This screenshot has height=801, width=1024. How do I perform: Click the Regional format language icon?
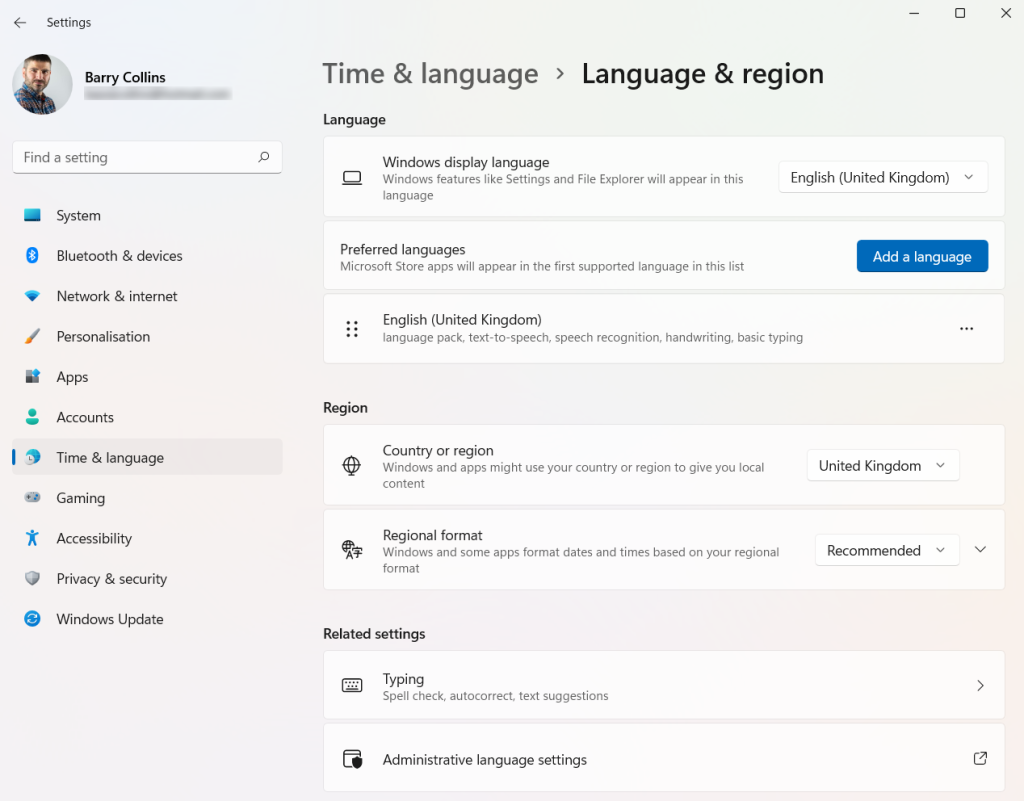[x=352, y=550]
